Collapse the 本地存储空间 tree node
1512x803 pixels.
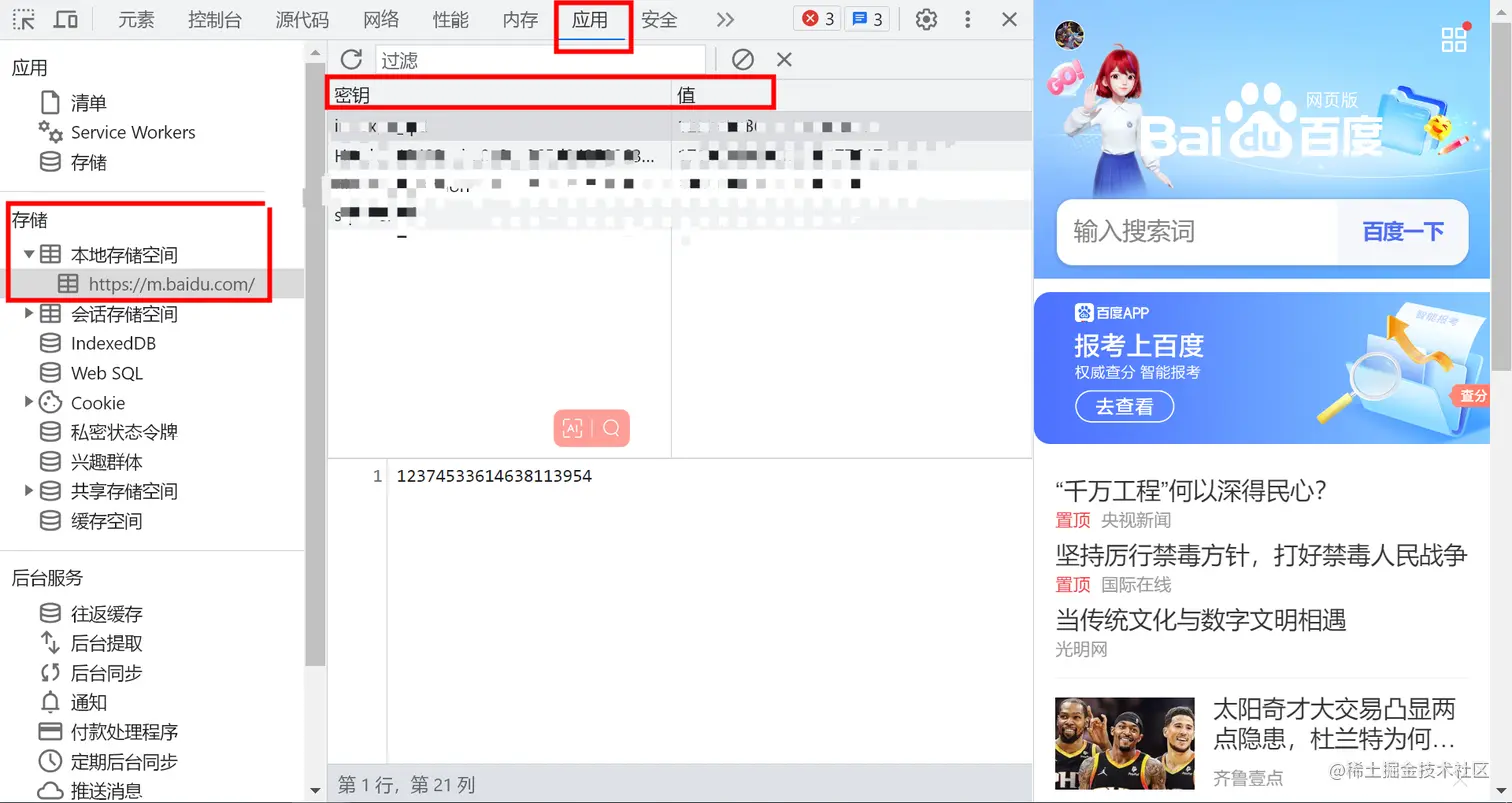tap(29, 255)
